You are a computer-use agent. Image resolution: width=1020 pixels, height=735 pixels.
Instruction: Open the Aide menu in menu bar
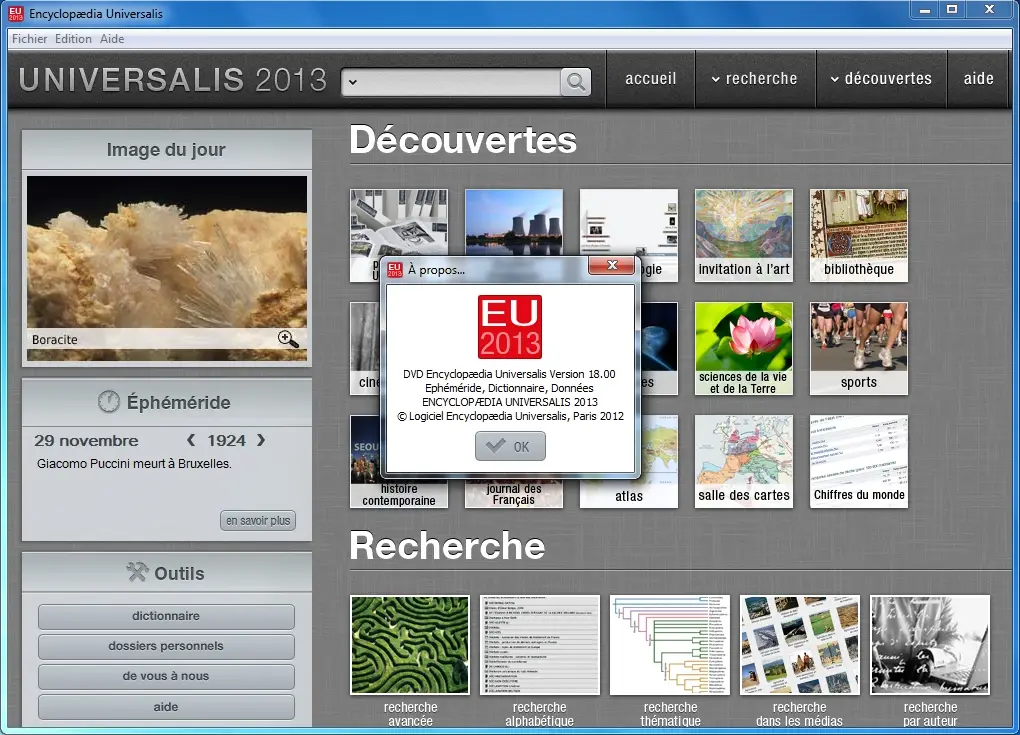[x=112, y=39]
